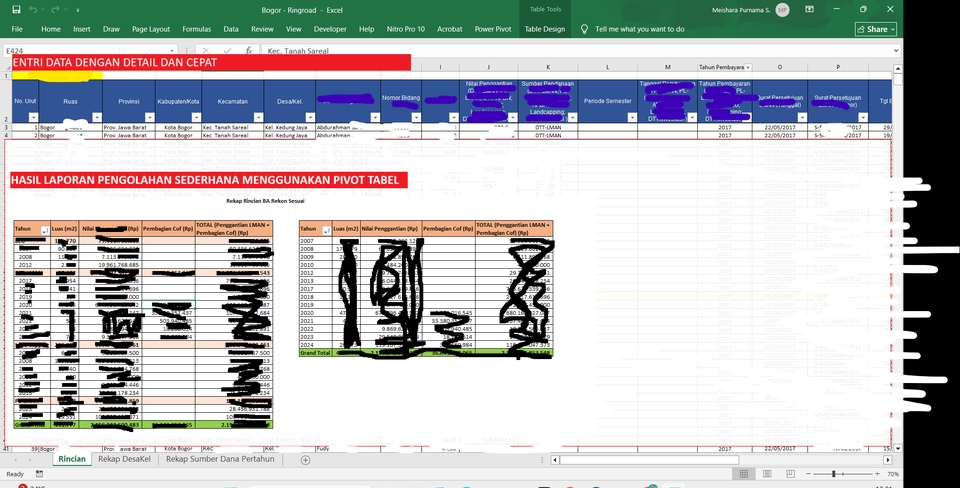The height and width of the screenshot is (488, 960).
Task: Add a new sheet with plus icon
Action: coord(306,460)
